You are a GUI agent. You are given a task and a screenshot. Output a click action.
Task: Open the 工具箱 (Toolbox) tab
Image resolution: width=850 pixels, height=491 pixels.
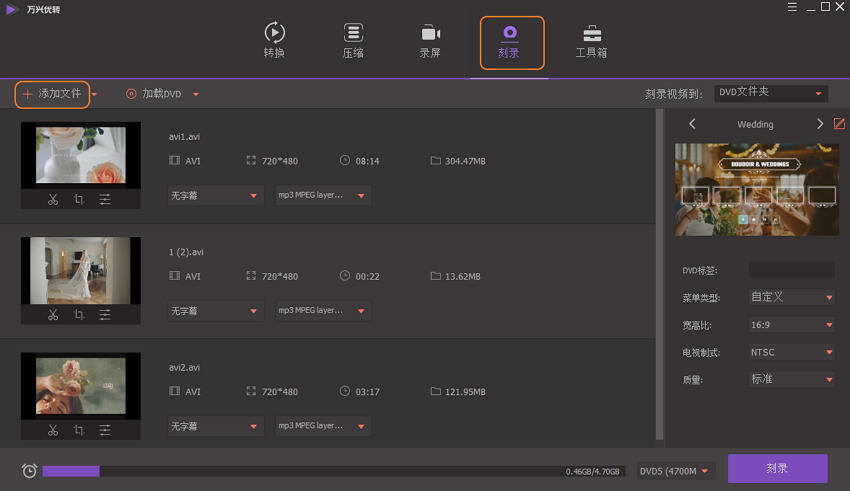tap(591, 41)
